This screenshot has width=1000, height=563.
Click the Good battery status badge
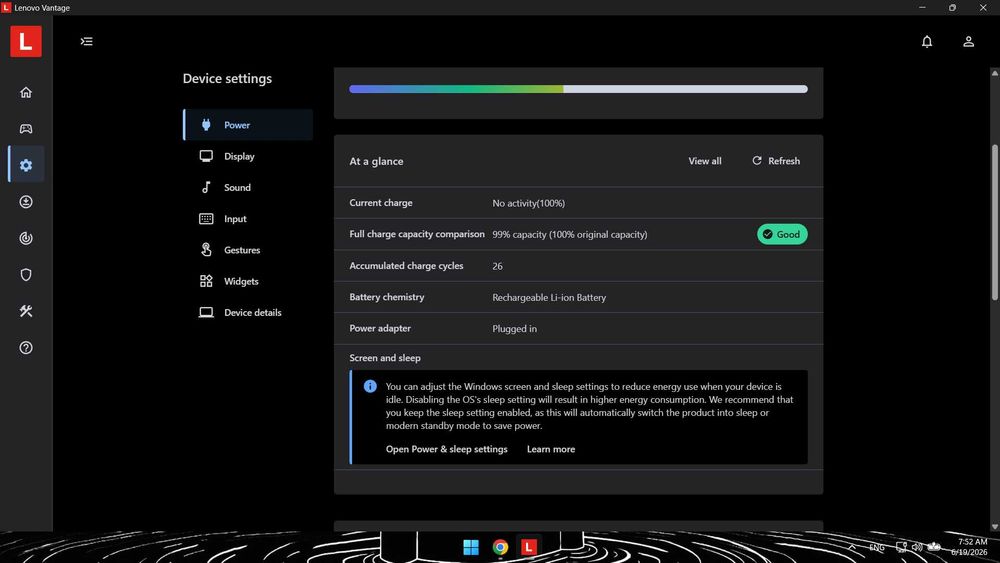pos(782,234)
